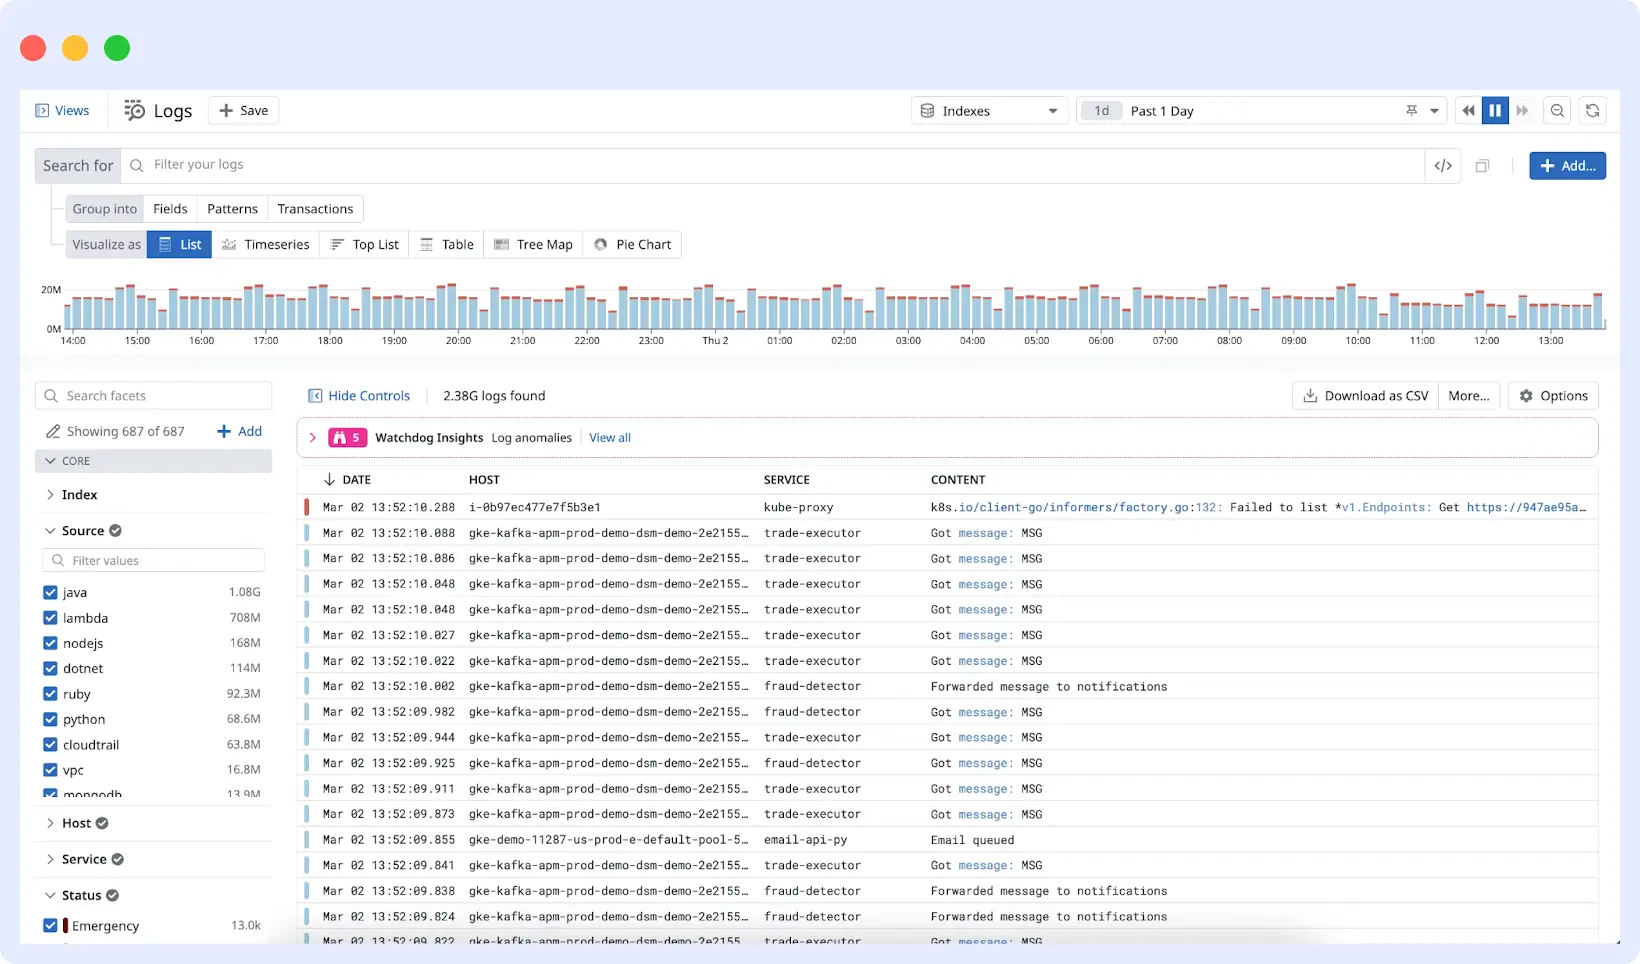Copy the current search query
Viewport: 1640px width, 964px height.
[x=1482, y=165]
